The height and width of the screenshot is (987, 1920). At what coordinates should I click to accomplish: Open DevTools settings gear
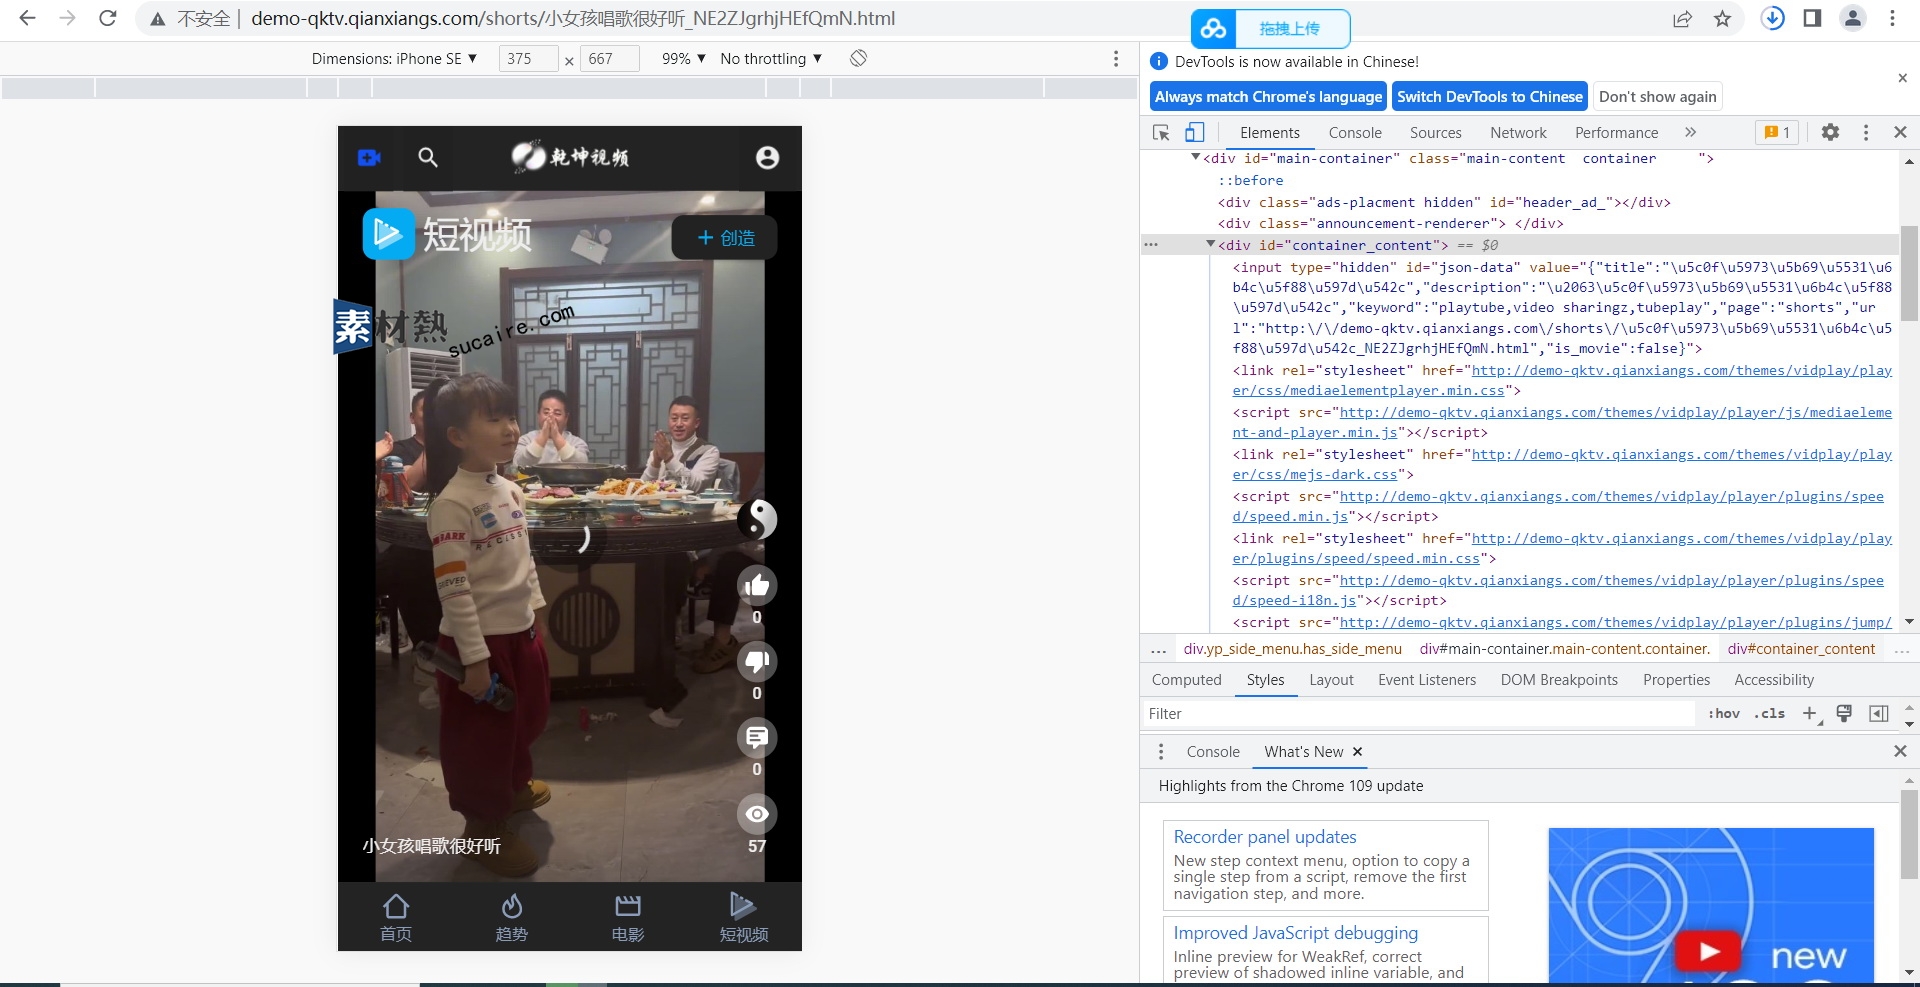[1830, 132]
